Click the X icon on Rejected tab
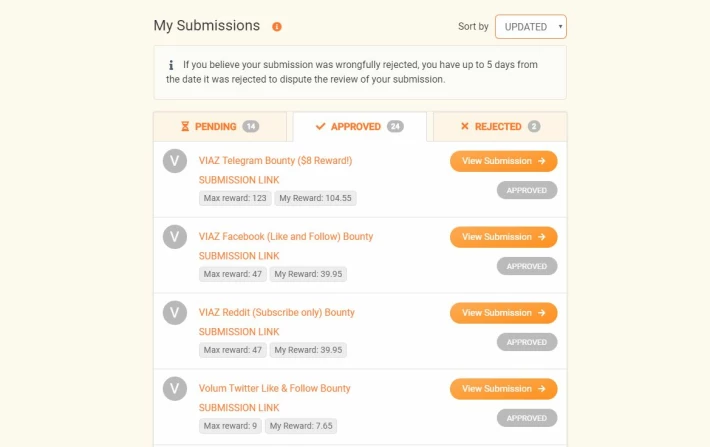 click(465, 126)
